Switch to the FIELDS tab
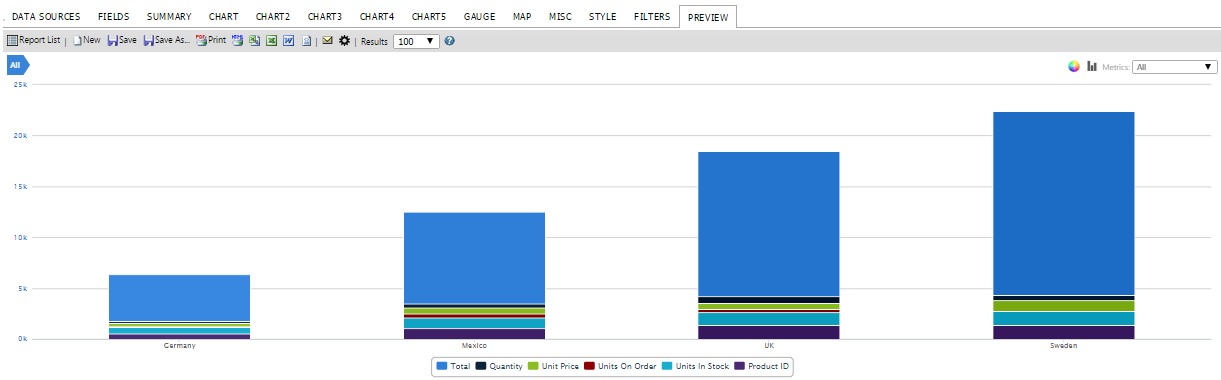 click(x=114, y=17)
